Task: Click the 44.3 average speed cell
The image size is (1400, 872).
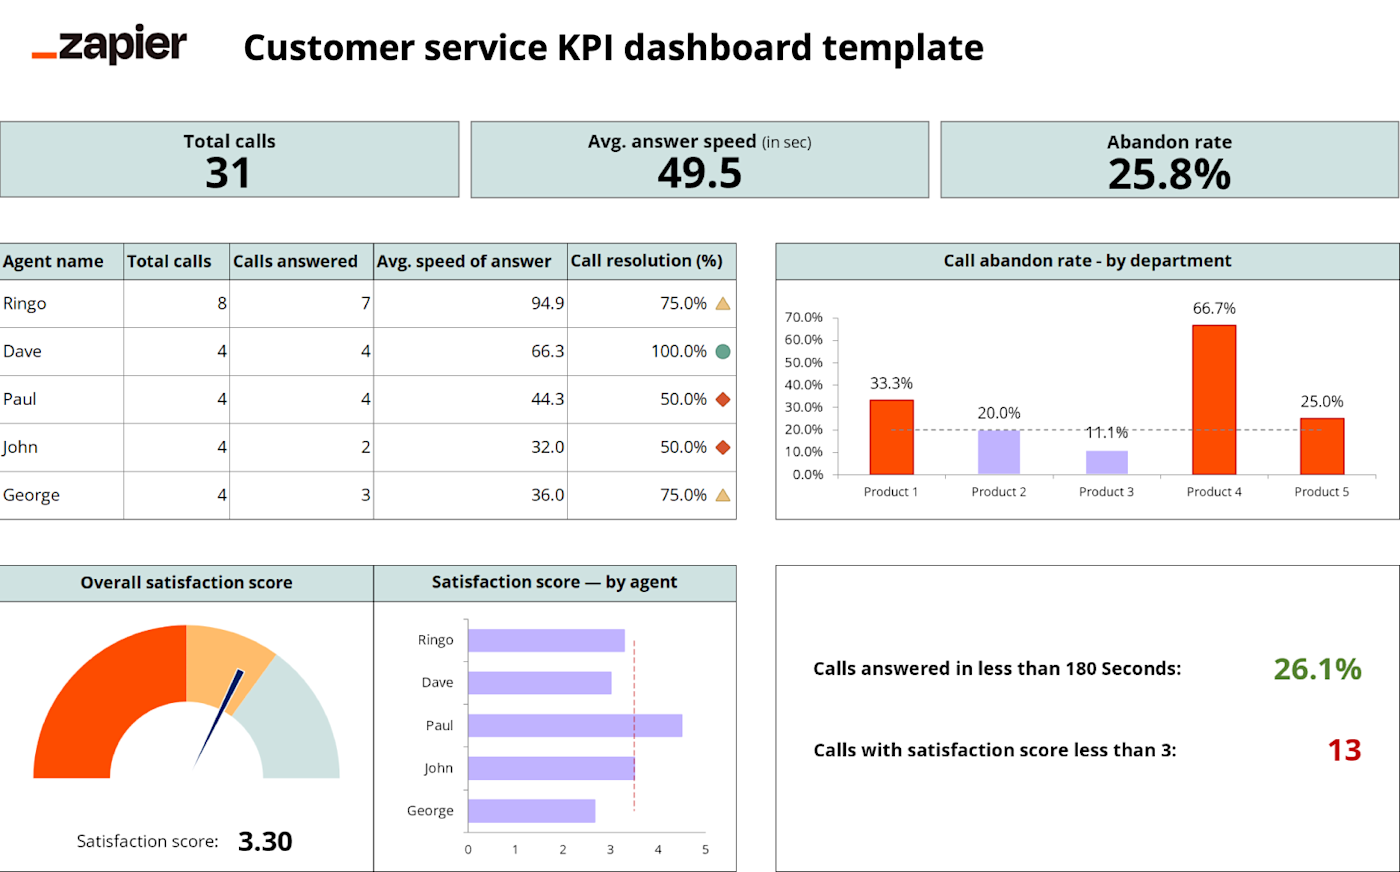Action: pos(471,399)
